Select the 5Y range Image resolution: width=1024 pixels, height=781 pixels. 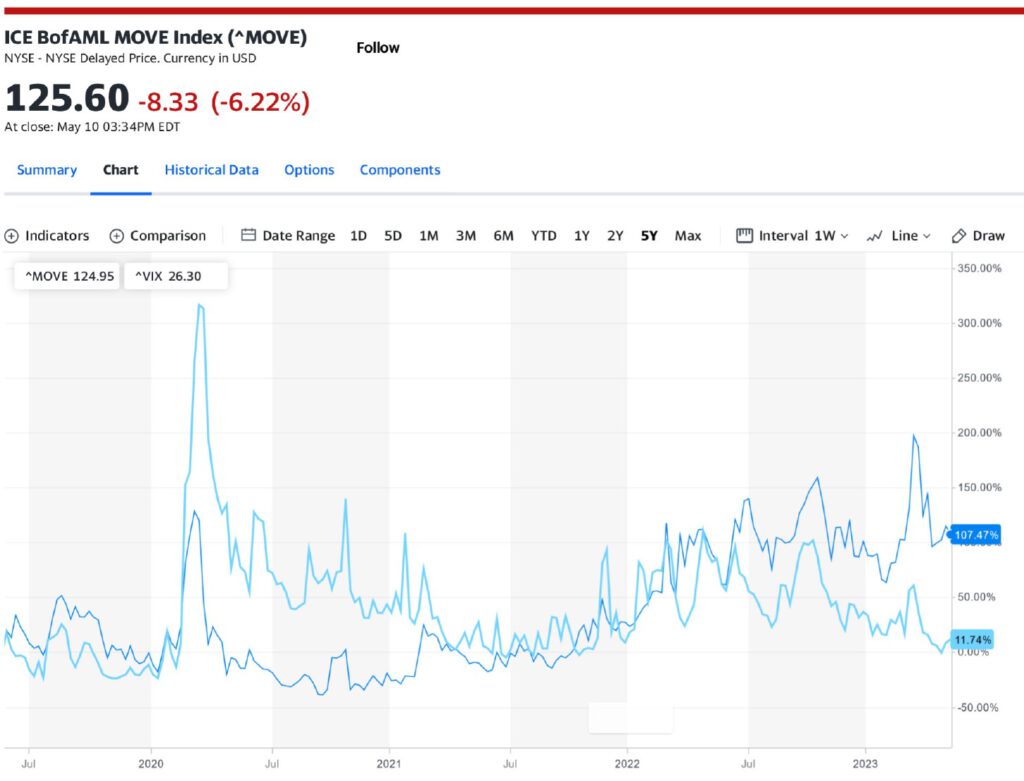pyautogui.click(x=649, y=236)
